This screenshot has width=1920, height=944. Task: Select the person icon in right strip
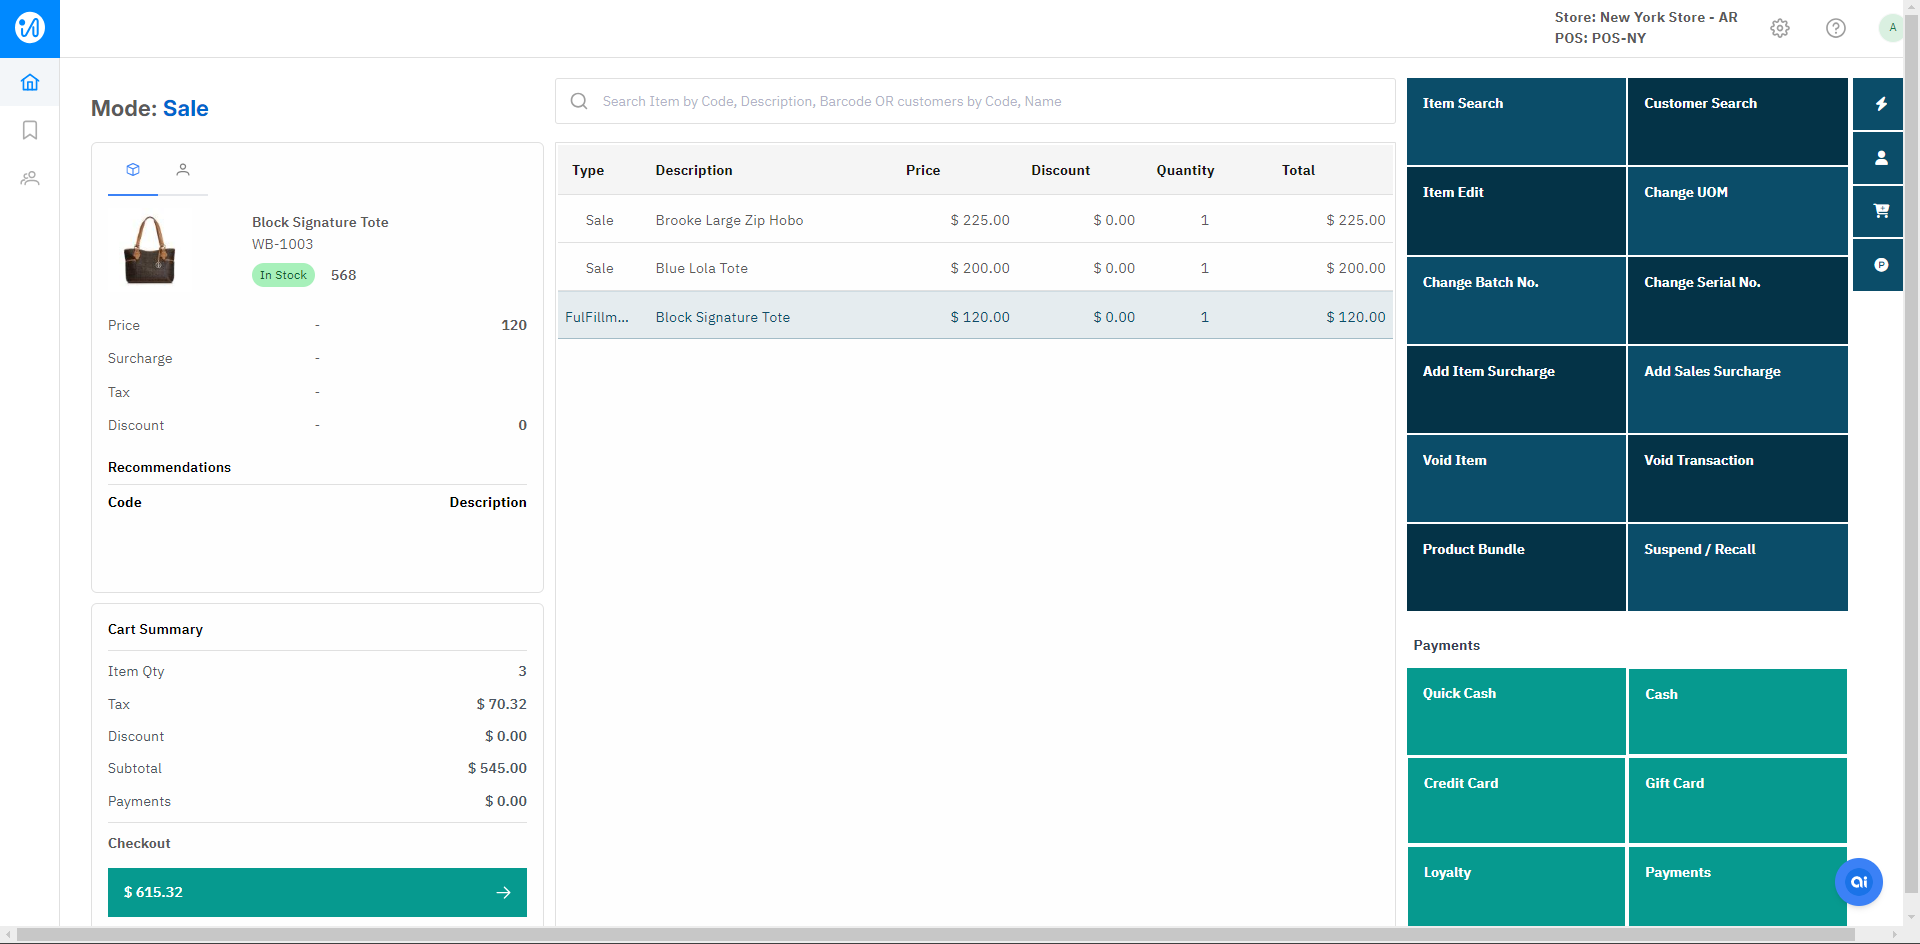point(1880,158)
